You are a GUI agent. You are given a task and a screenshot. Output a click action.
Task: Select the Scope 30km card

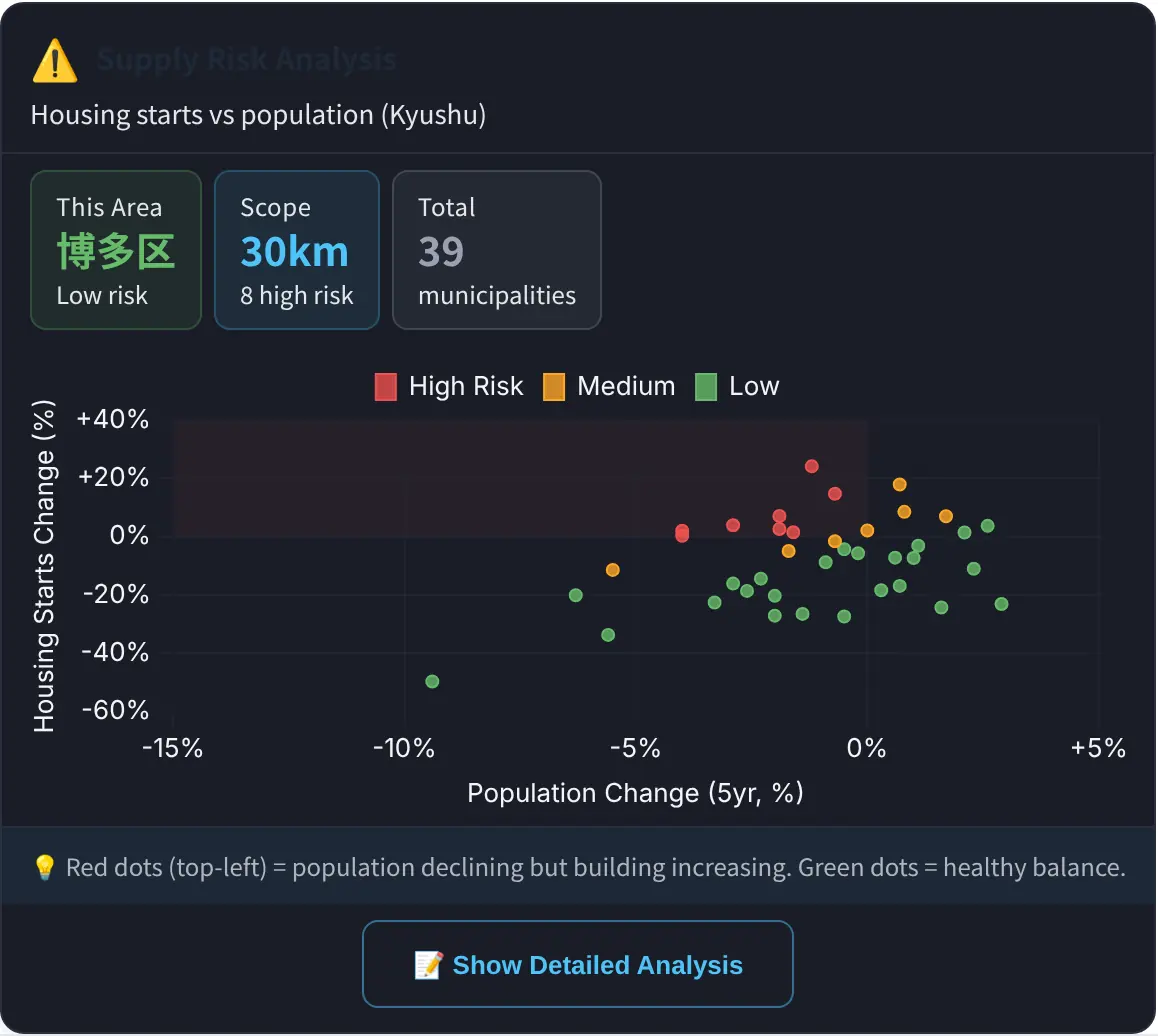(297, 250)
